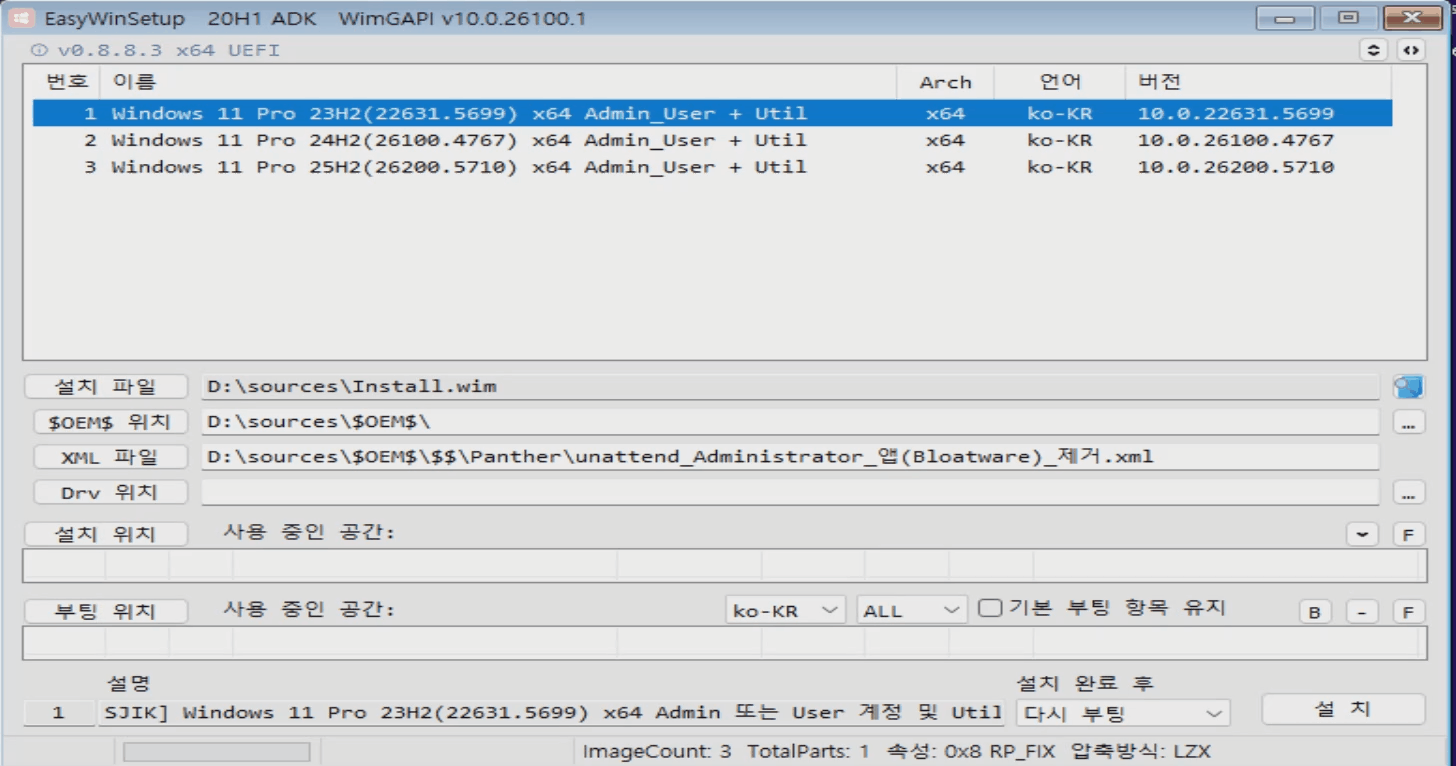Click the D:\sources\Install.wim path field
Viewport: 1456px width, 766px height.
coord(790,387)
